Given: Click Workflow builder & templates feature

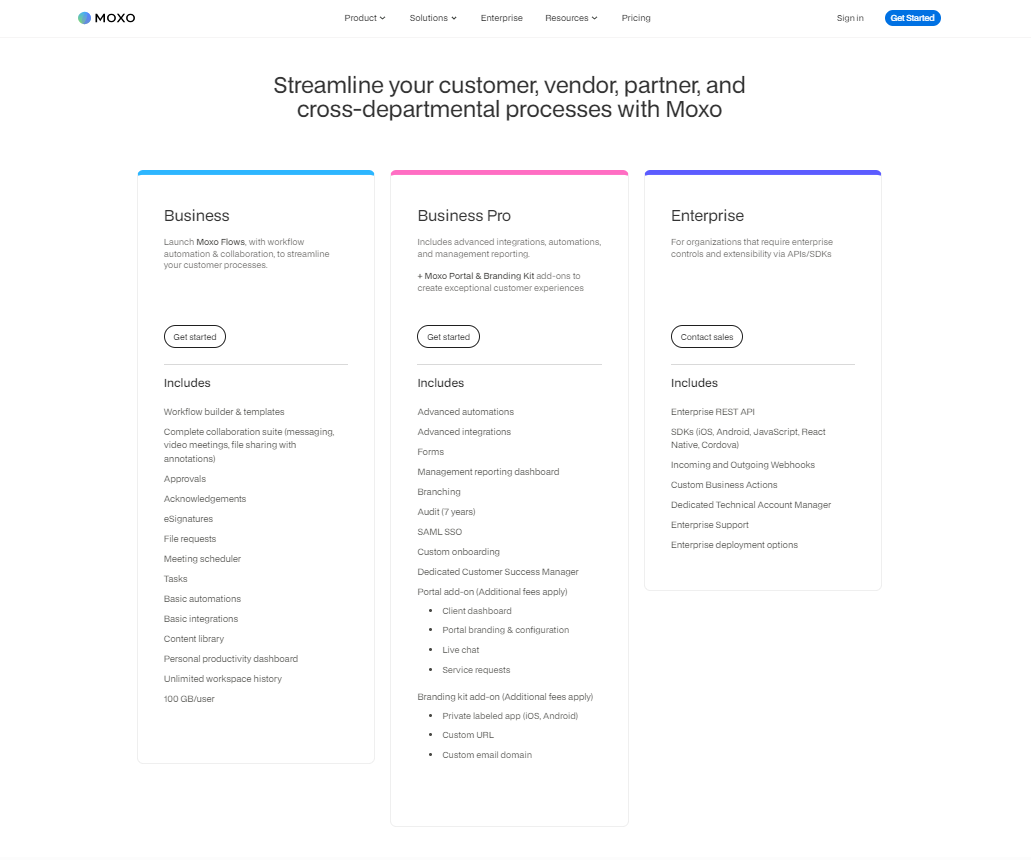Looking at the screenshot, I should tap(224, 411).
